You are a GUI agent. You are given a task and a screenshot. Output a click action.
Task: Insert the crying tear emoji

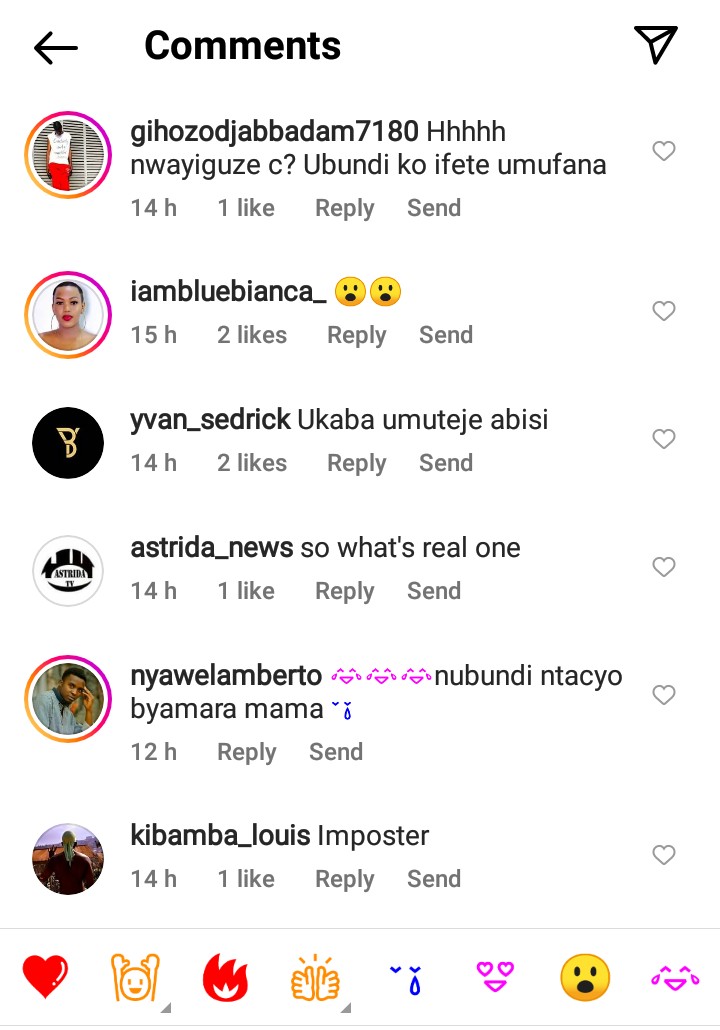pos(405,977)
